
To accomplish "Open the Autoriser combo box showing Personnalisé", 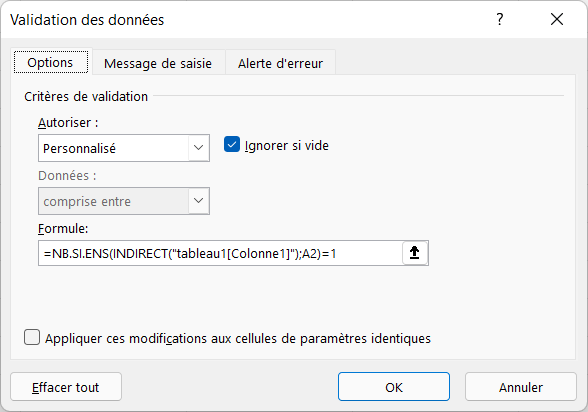I will coord(124,148).
